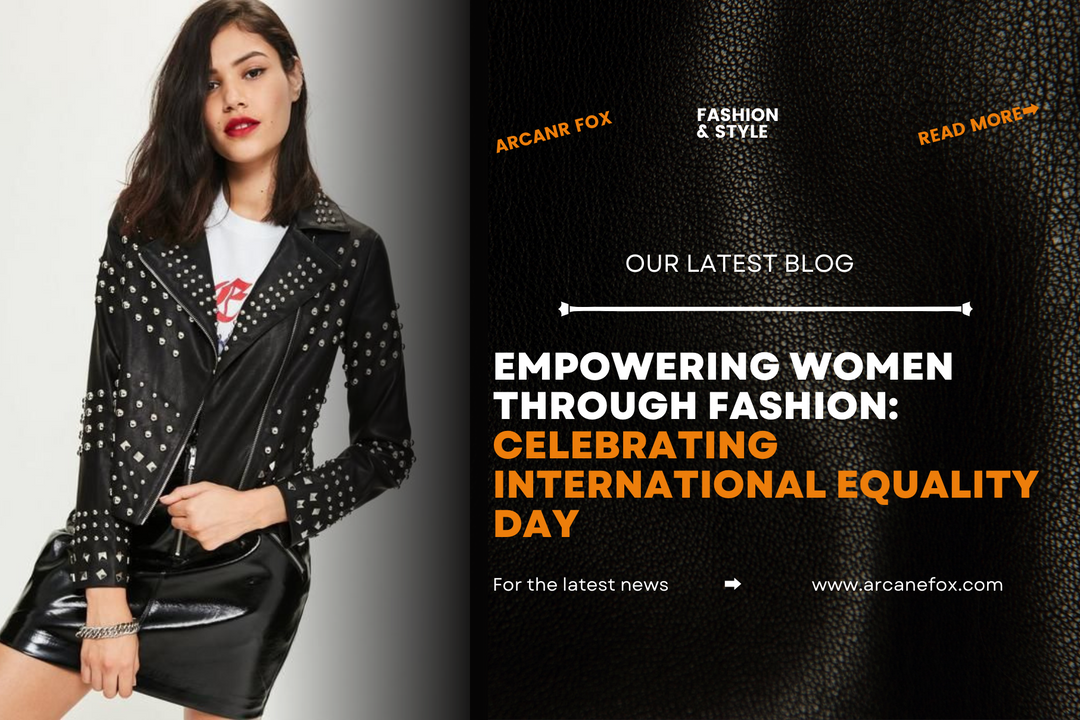Viewport: 1080px width, 720px height.
Task: Click the word DAY in orange headline
Action: (x=536, y=523)
